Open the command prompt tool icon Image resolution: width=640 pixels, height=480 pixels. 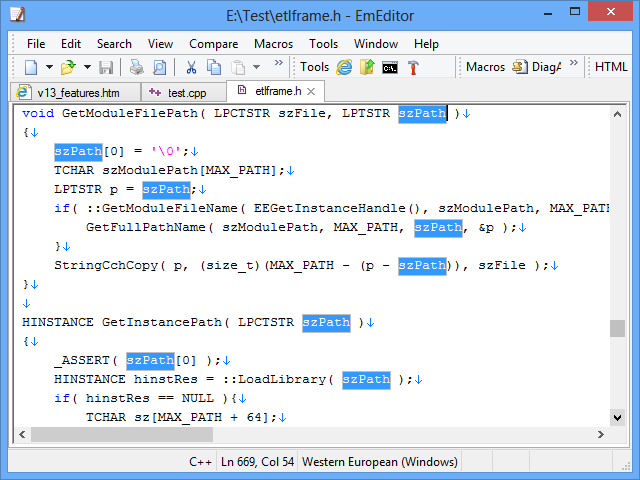pos(390,67)
